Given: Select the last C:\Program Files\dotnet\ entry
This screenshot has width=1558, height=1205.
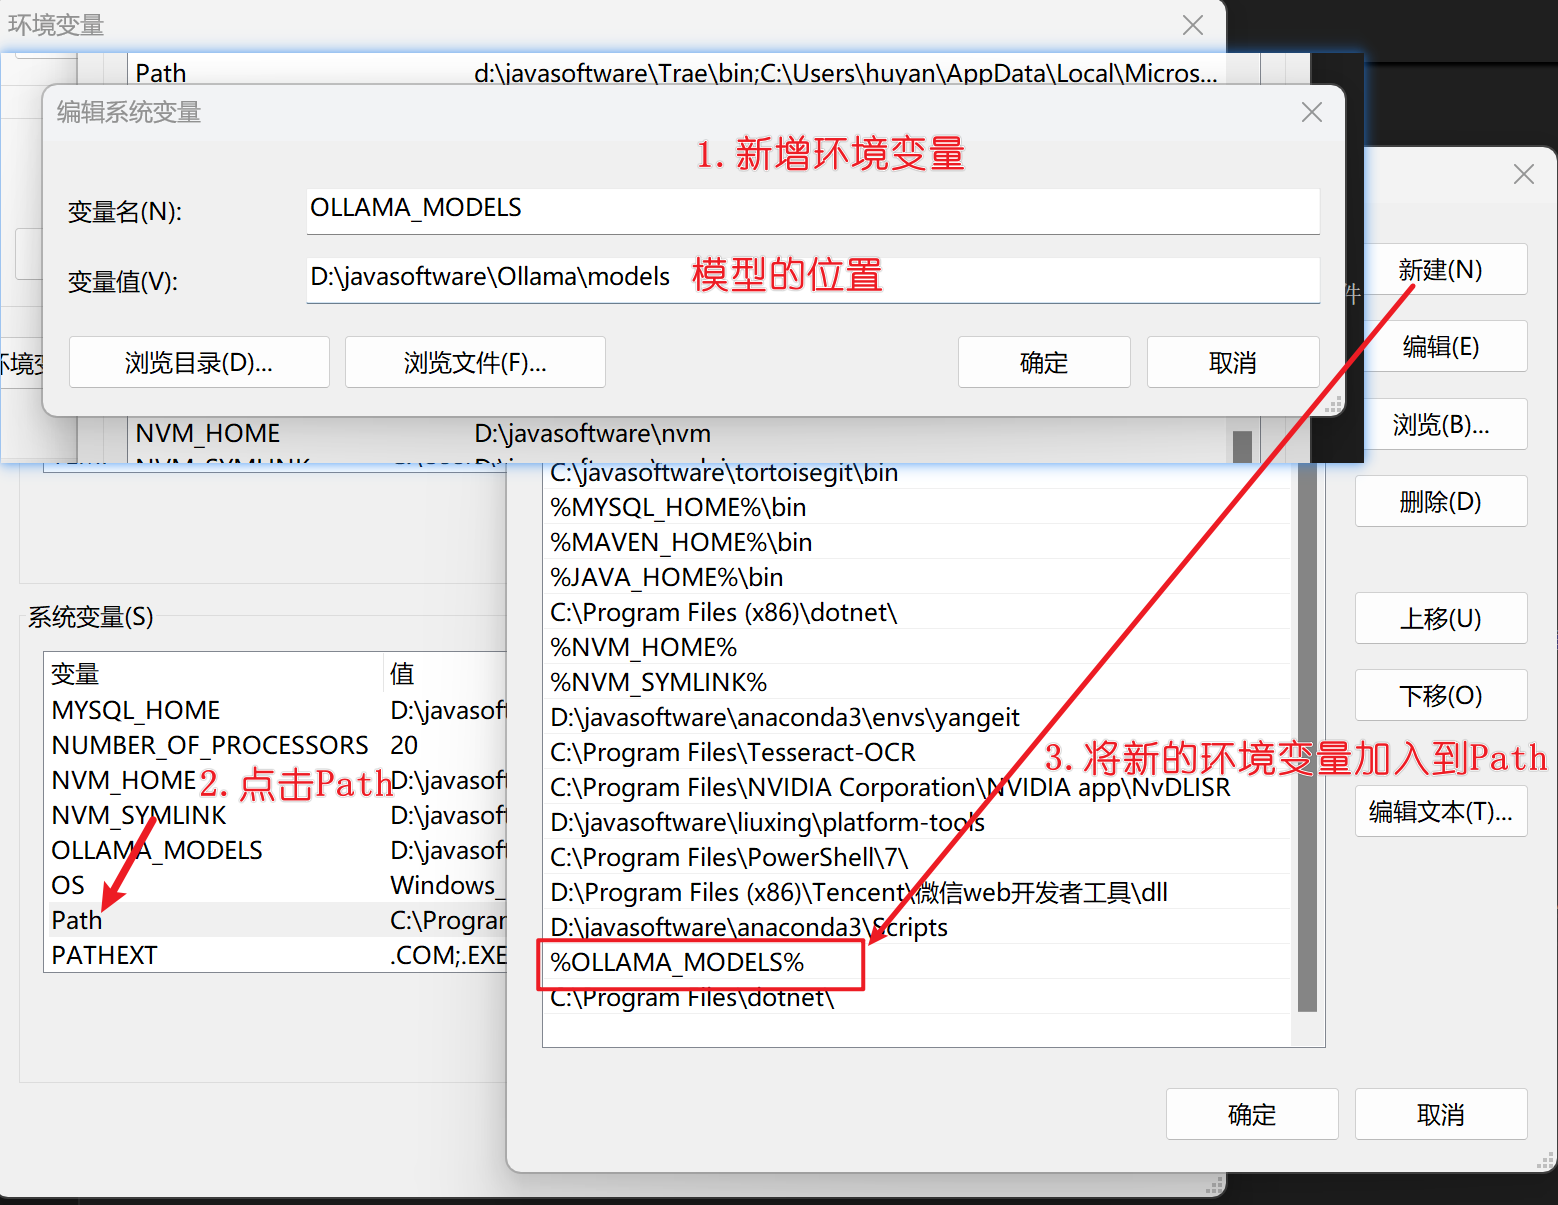Looking at the screenshot, I should point(917,997).
